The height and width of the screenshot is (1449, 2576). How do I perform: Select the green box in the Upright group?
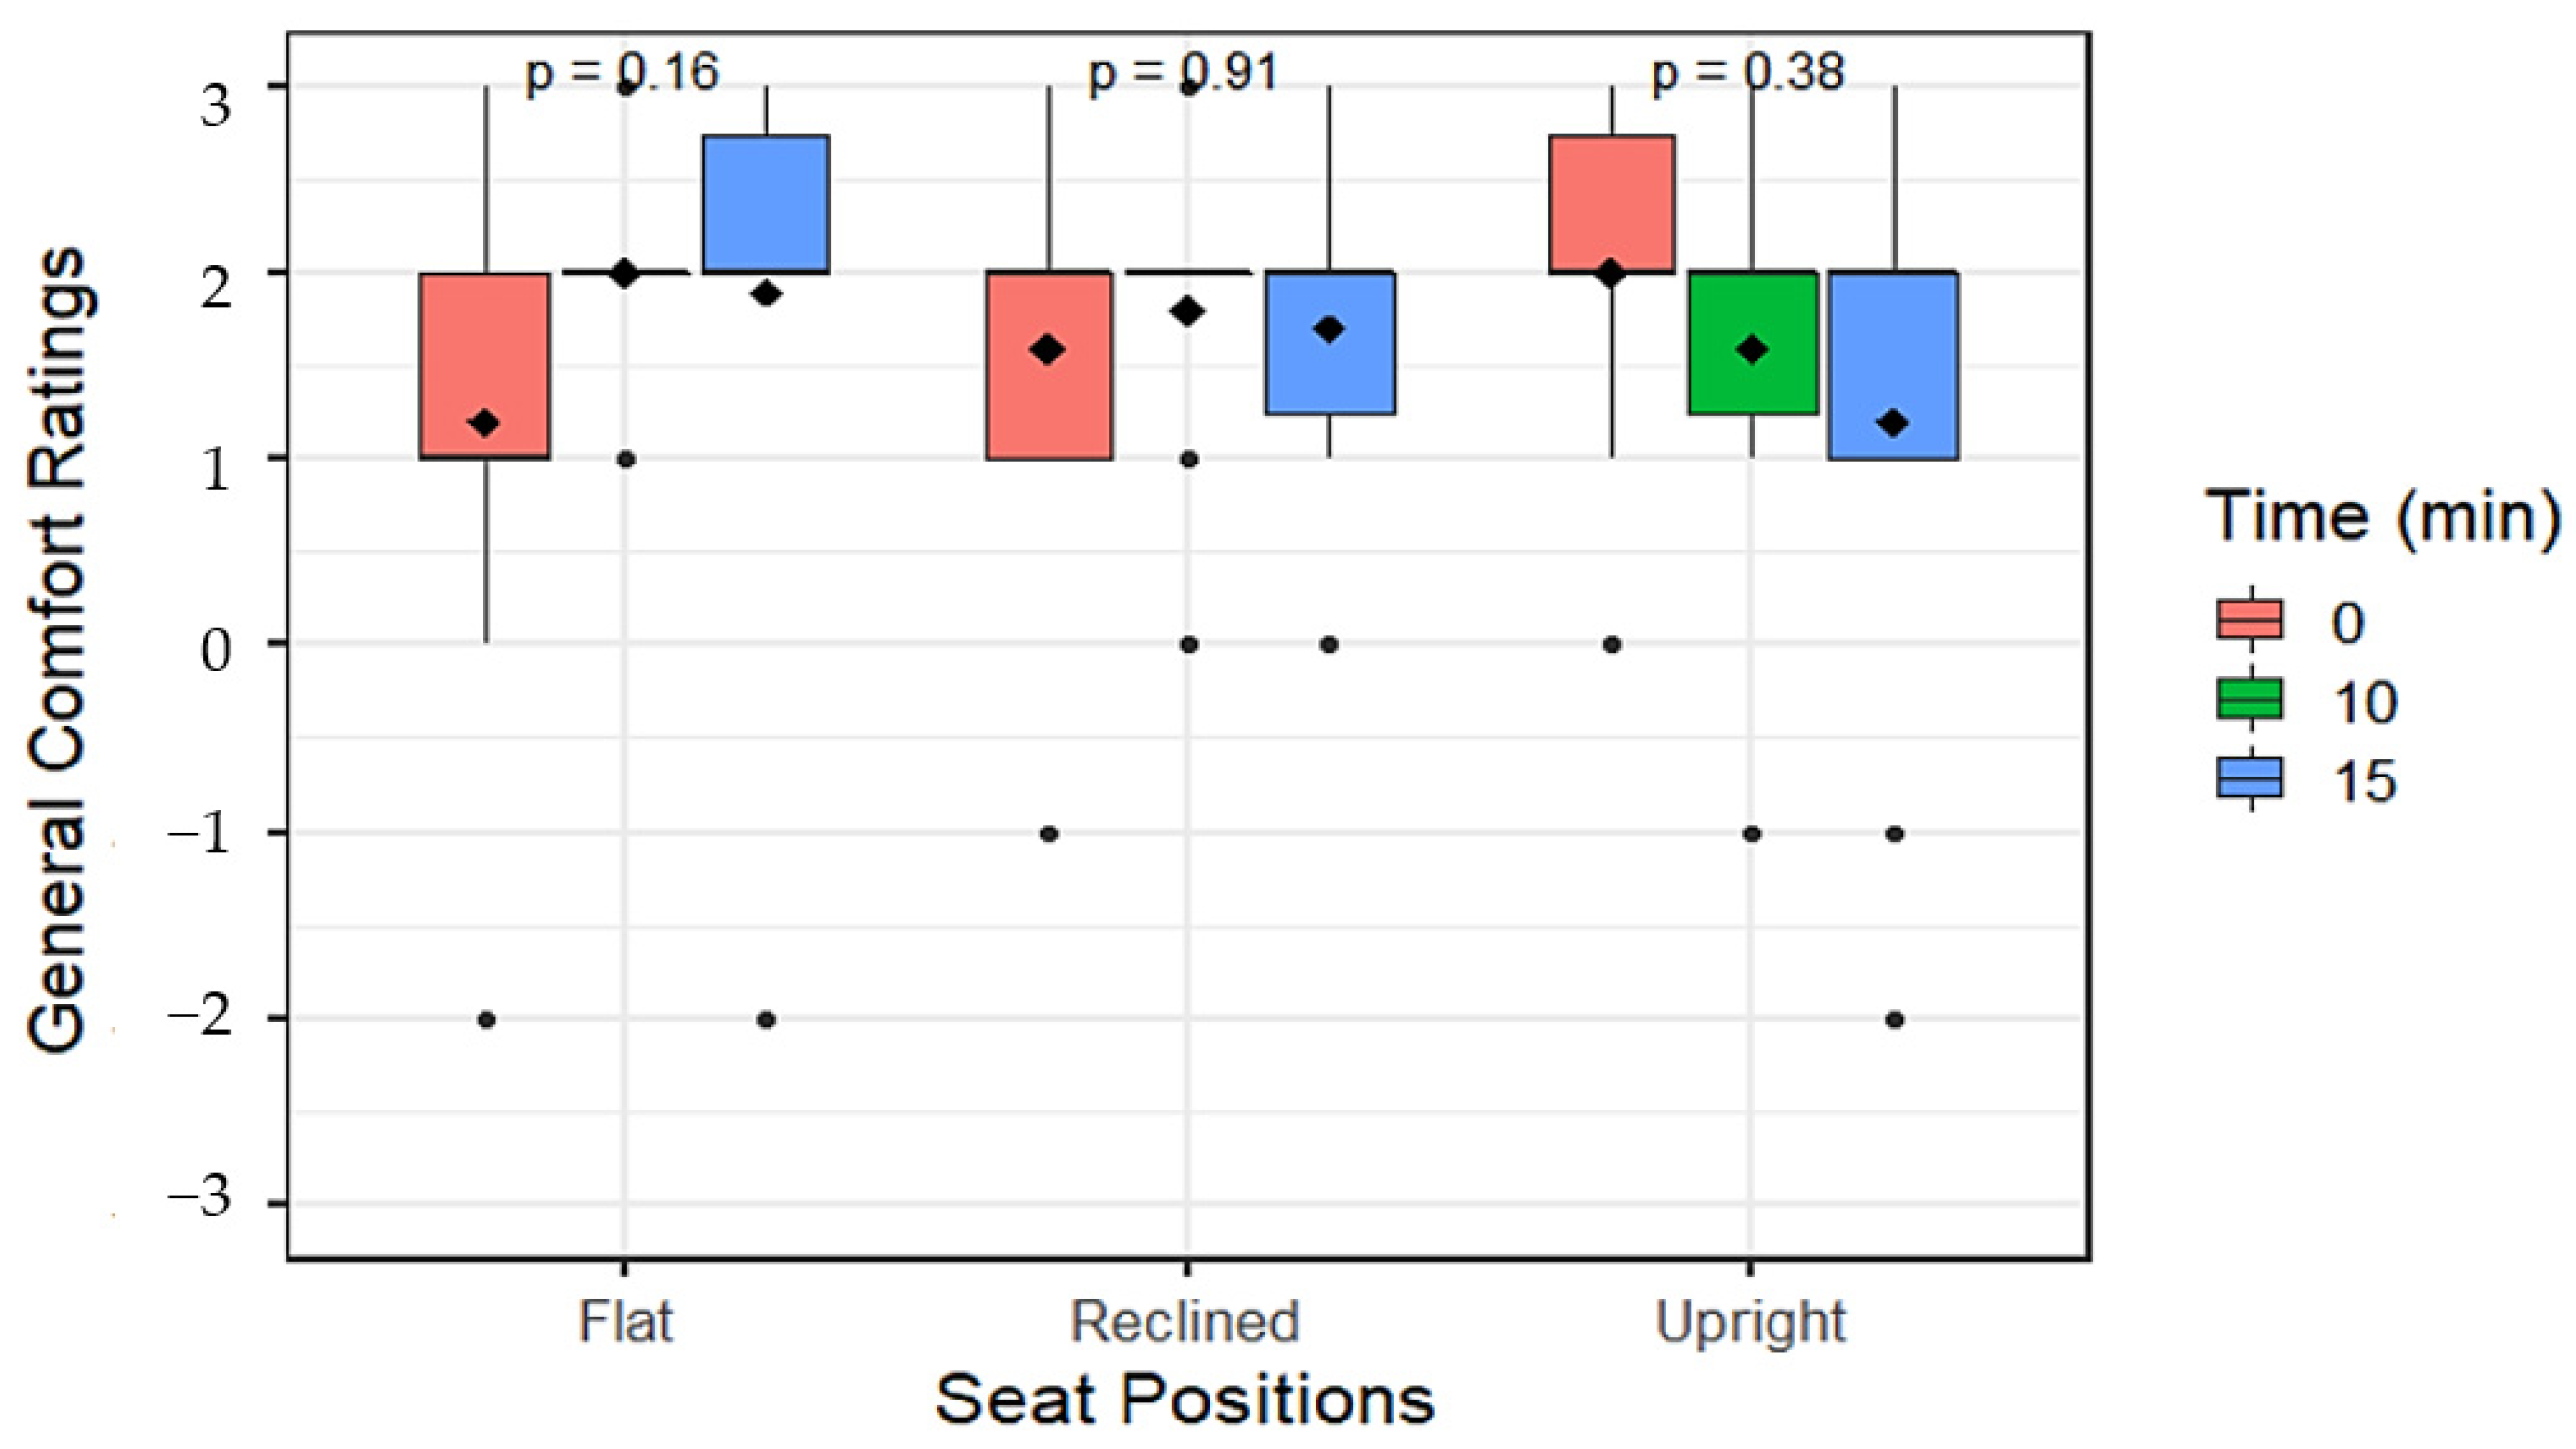(1752, 342)
